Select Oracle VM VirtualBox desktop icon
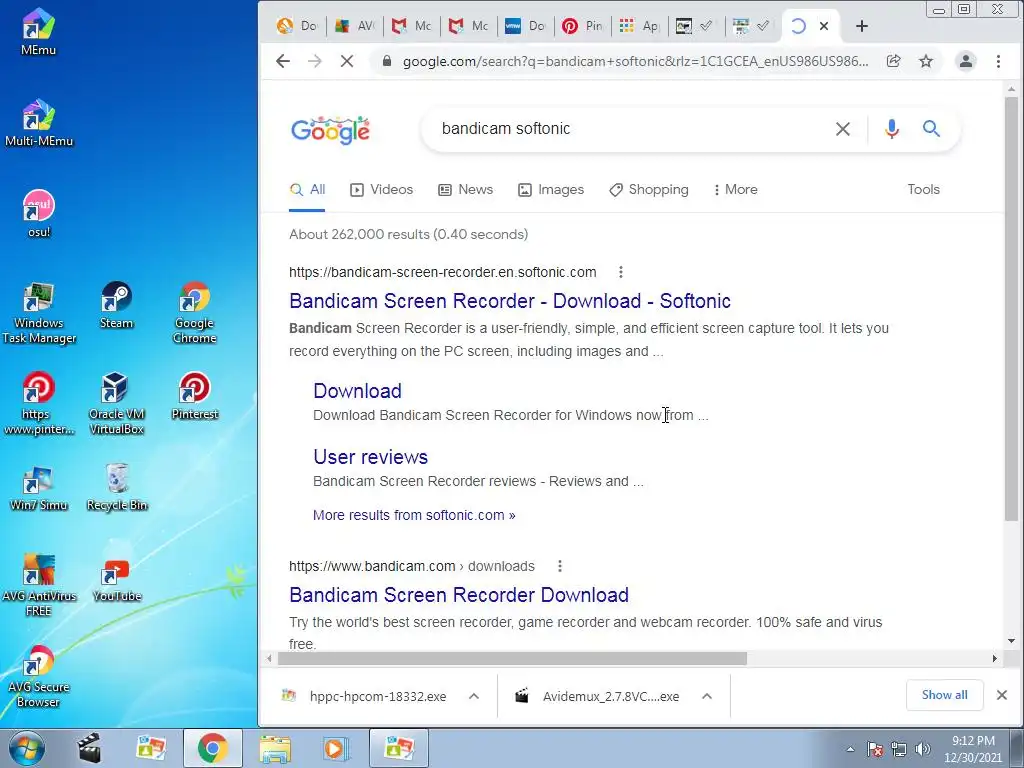Image resolution: width=1024 pixels, height=768 pixels. click(116, 404)
